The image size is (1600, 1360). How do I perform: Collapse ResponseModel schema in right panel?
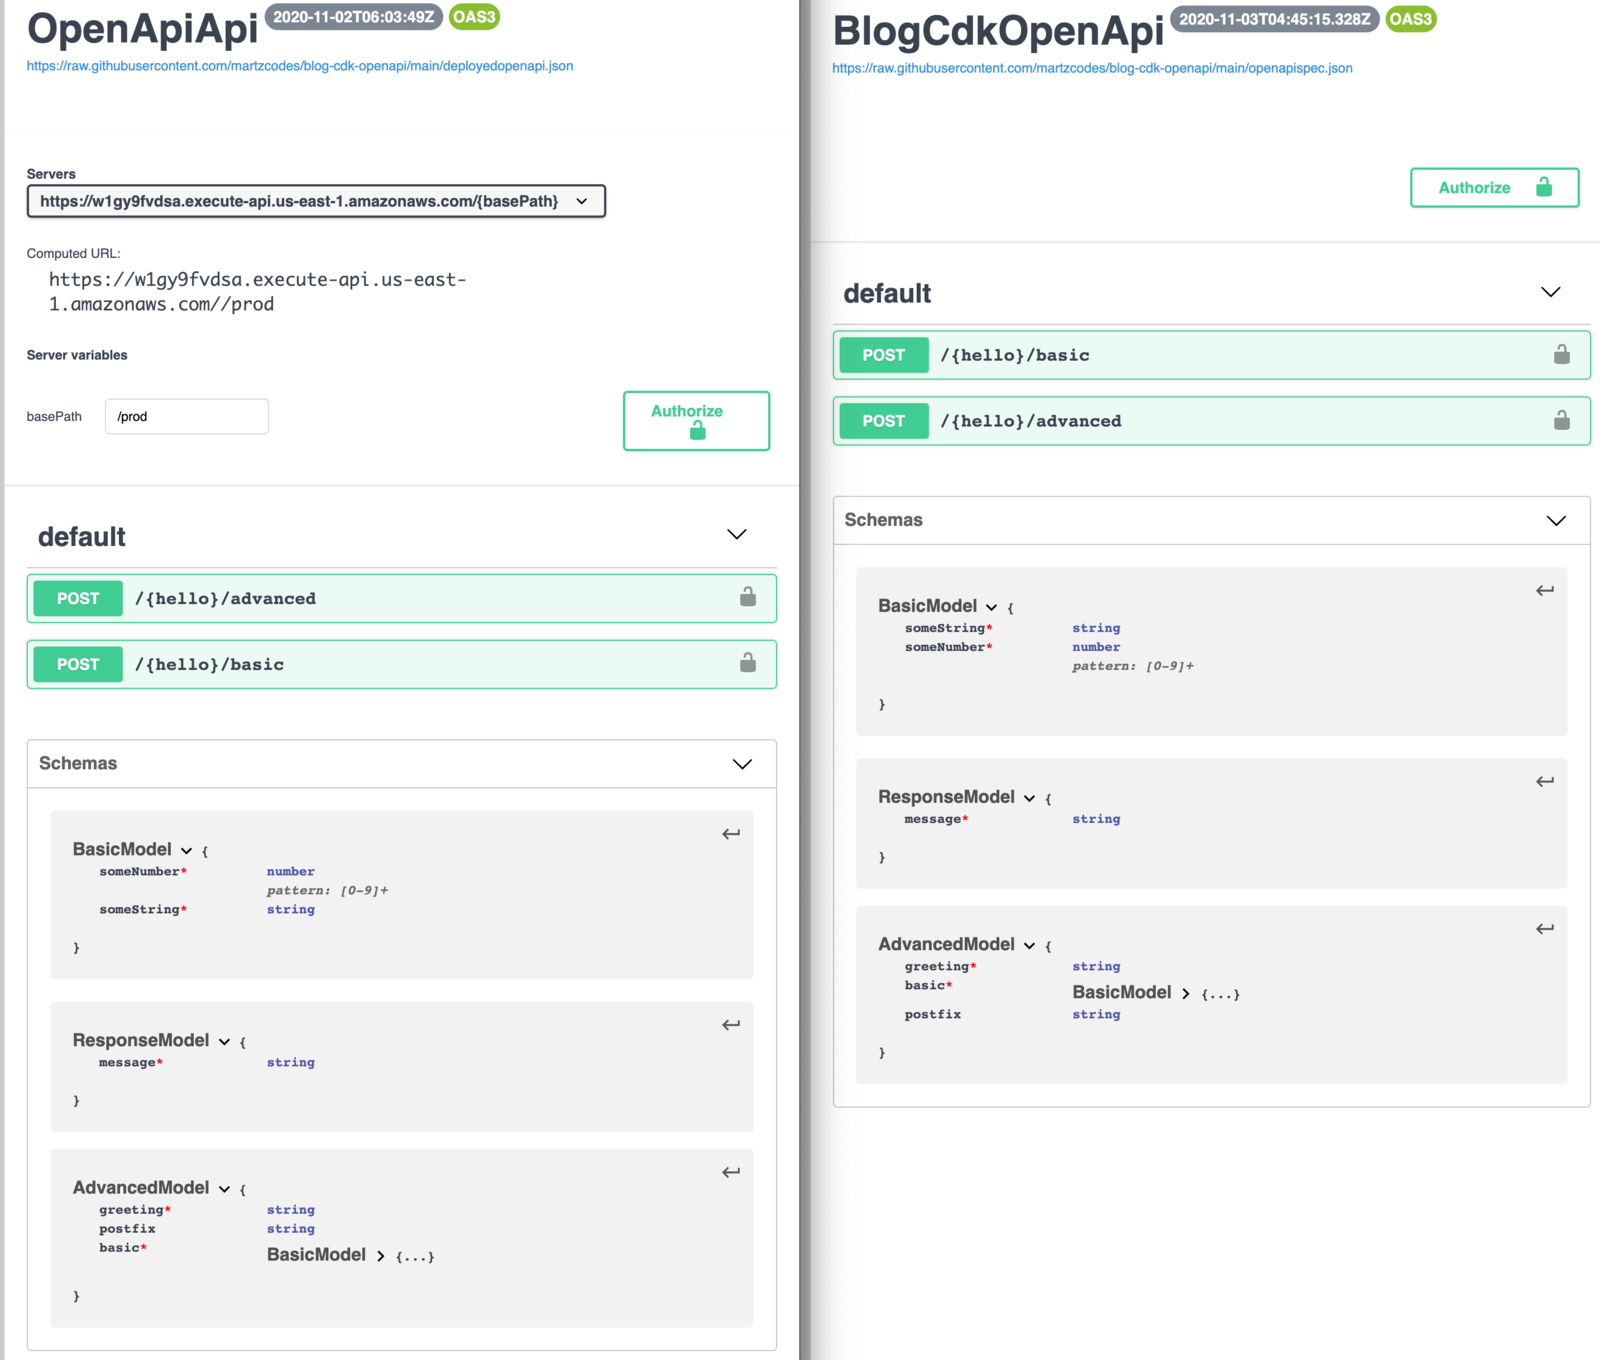point(1029,799)
